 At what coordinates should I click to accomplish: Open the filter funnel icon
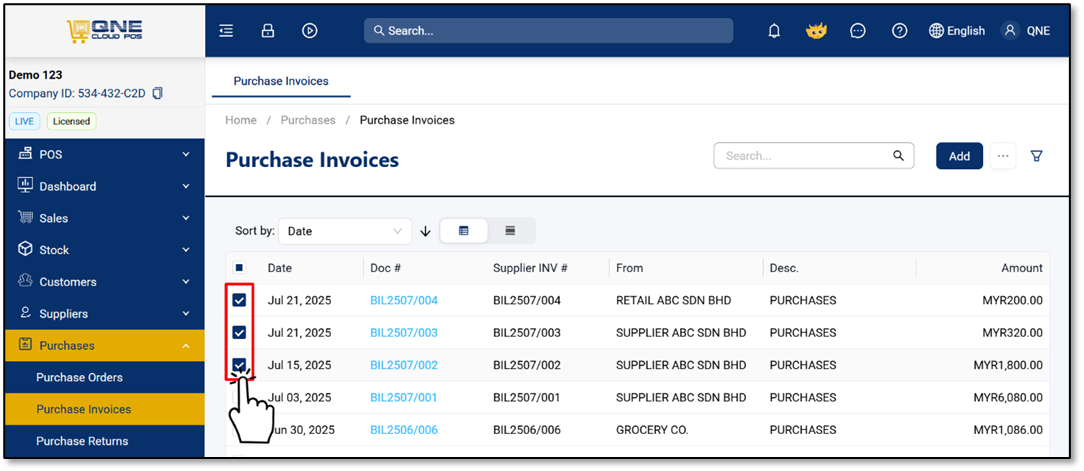pyautogui.click(x=1036, y=156)
